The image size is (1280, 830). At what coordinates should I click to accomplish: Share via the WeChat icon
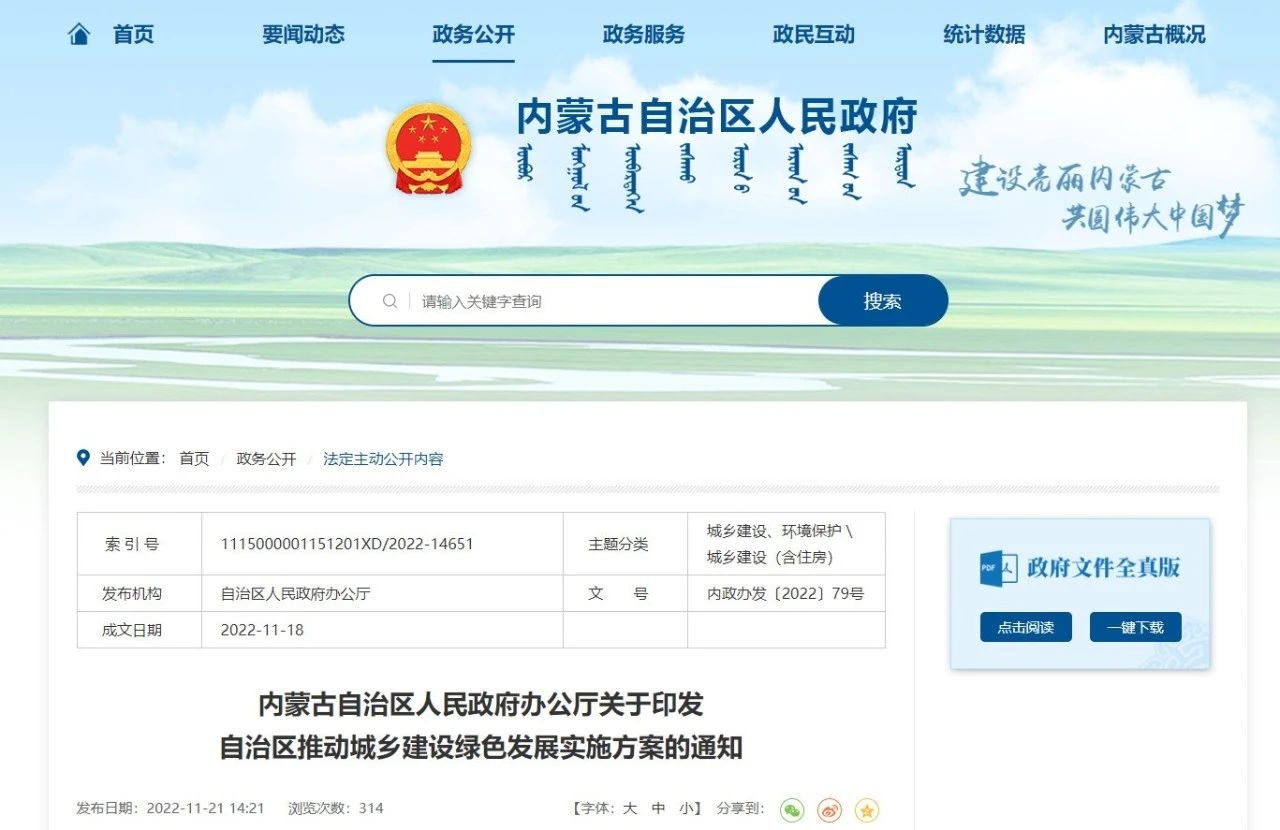[x=792, y=810]
